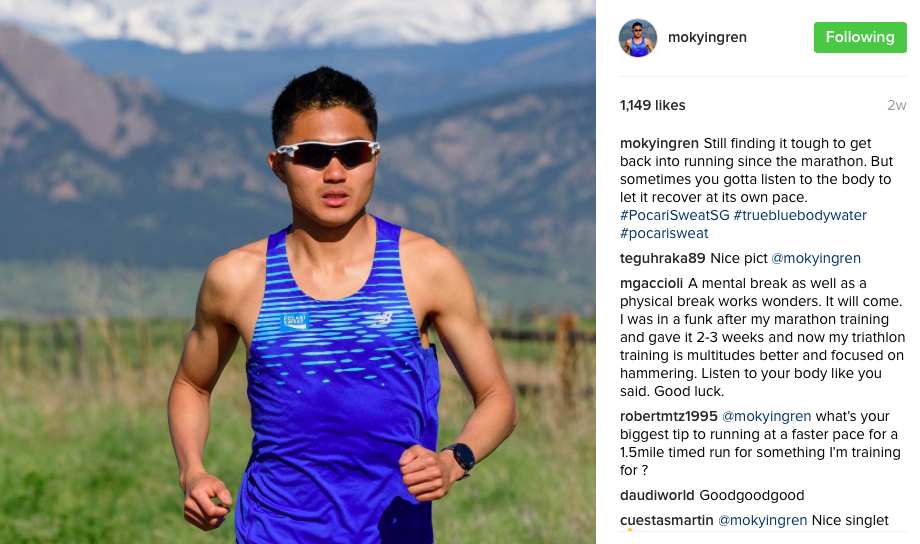Viewport: 920px width, 544px height.
Task: Click mokyingren username in the caption
Action: (x=659, y=143)
